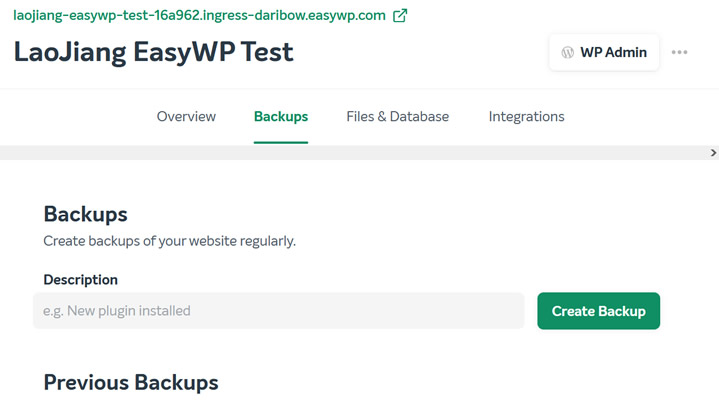719x408 pixels.
Task: Go to Files & Database tab
Action: [x=398, y=116]
